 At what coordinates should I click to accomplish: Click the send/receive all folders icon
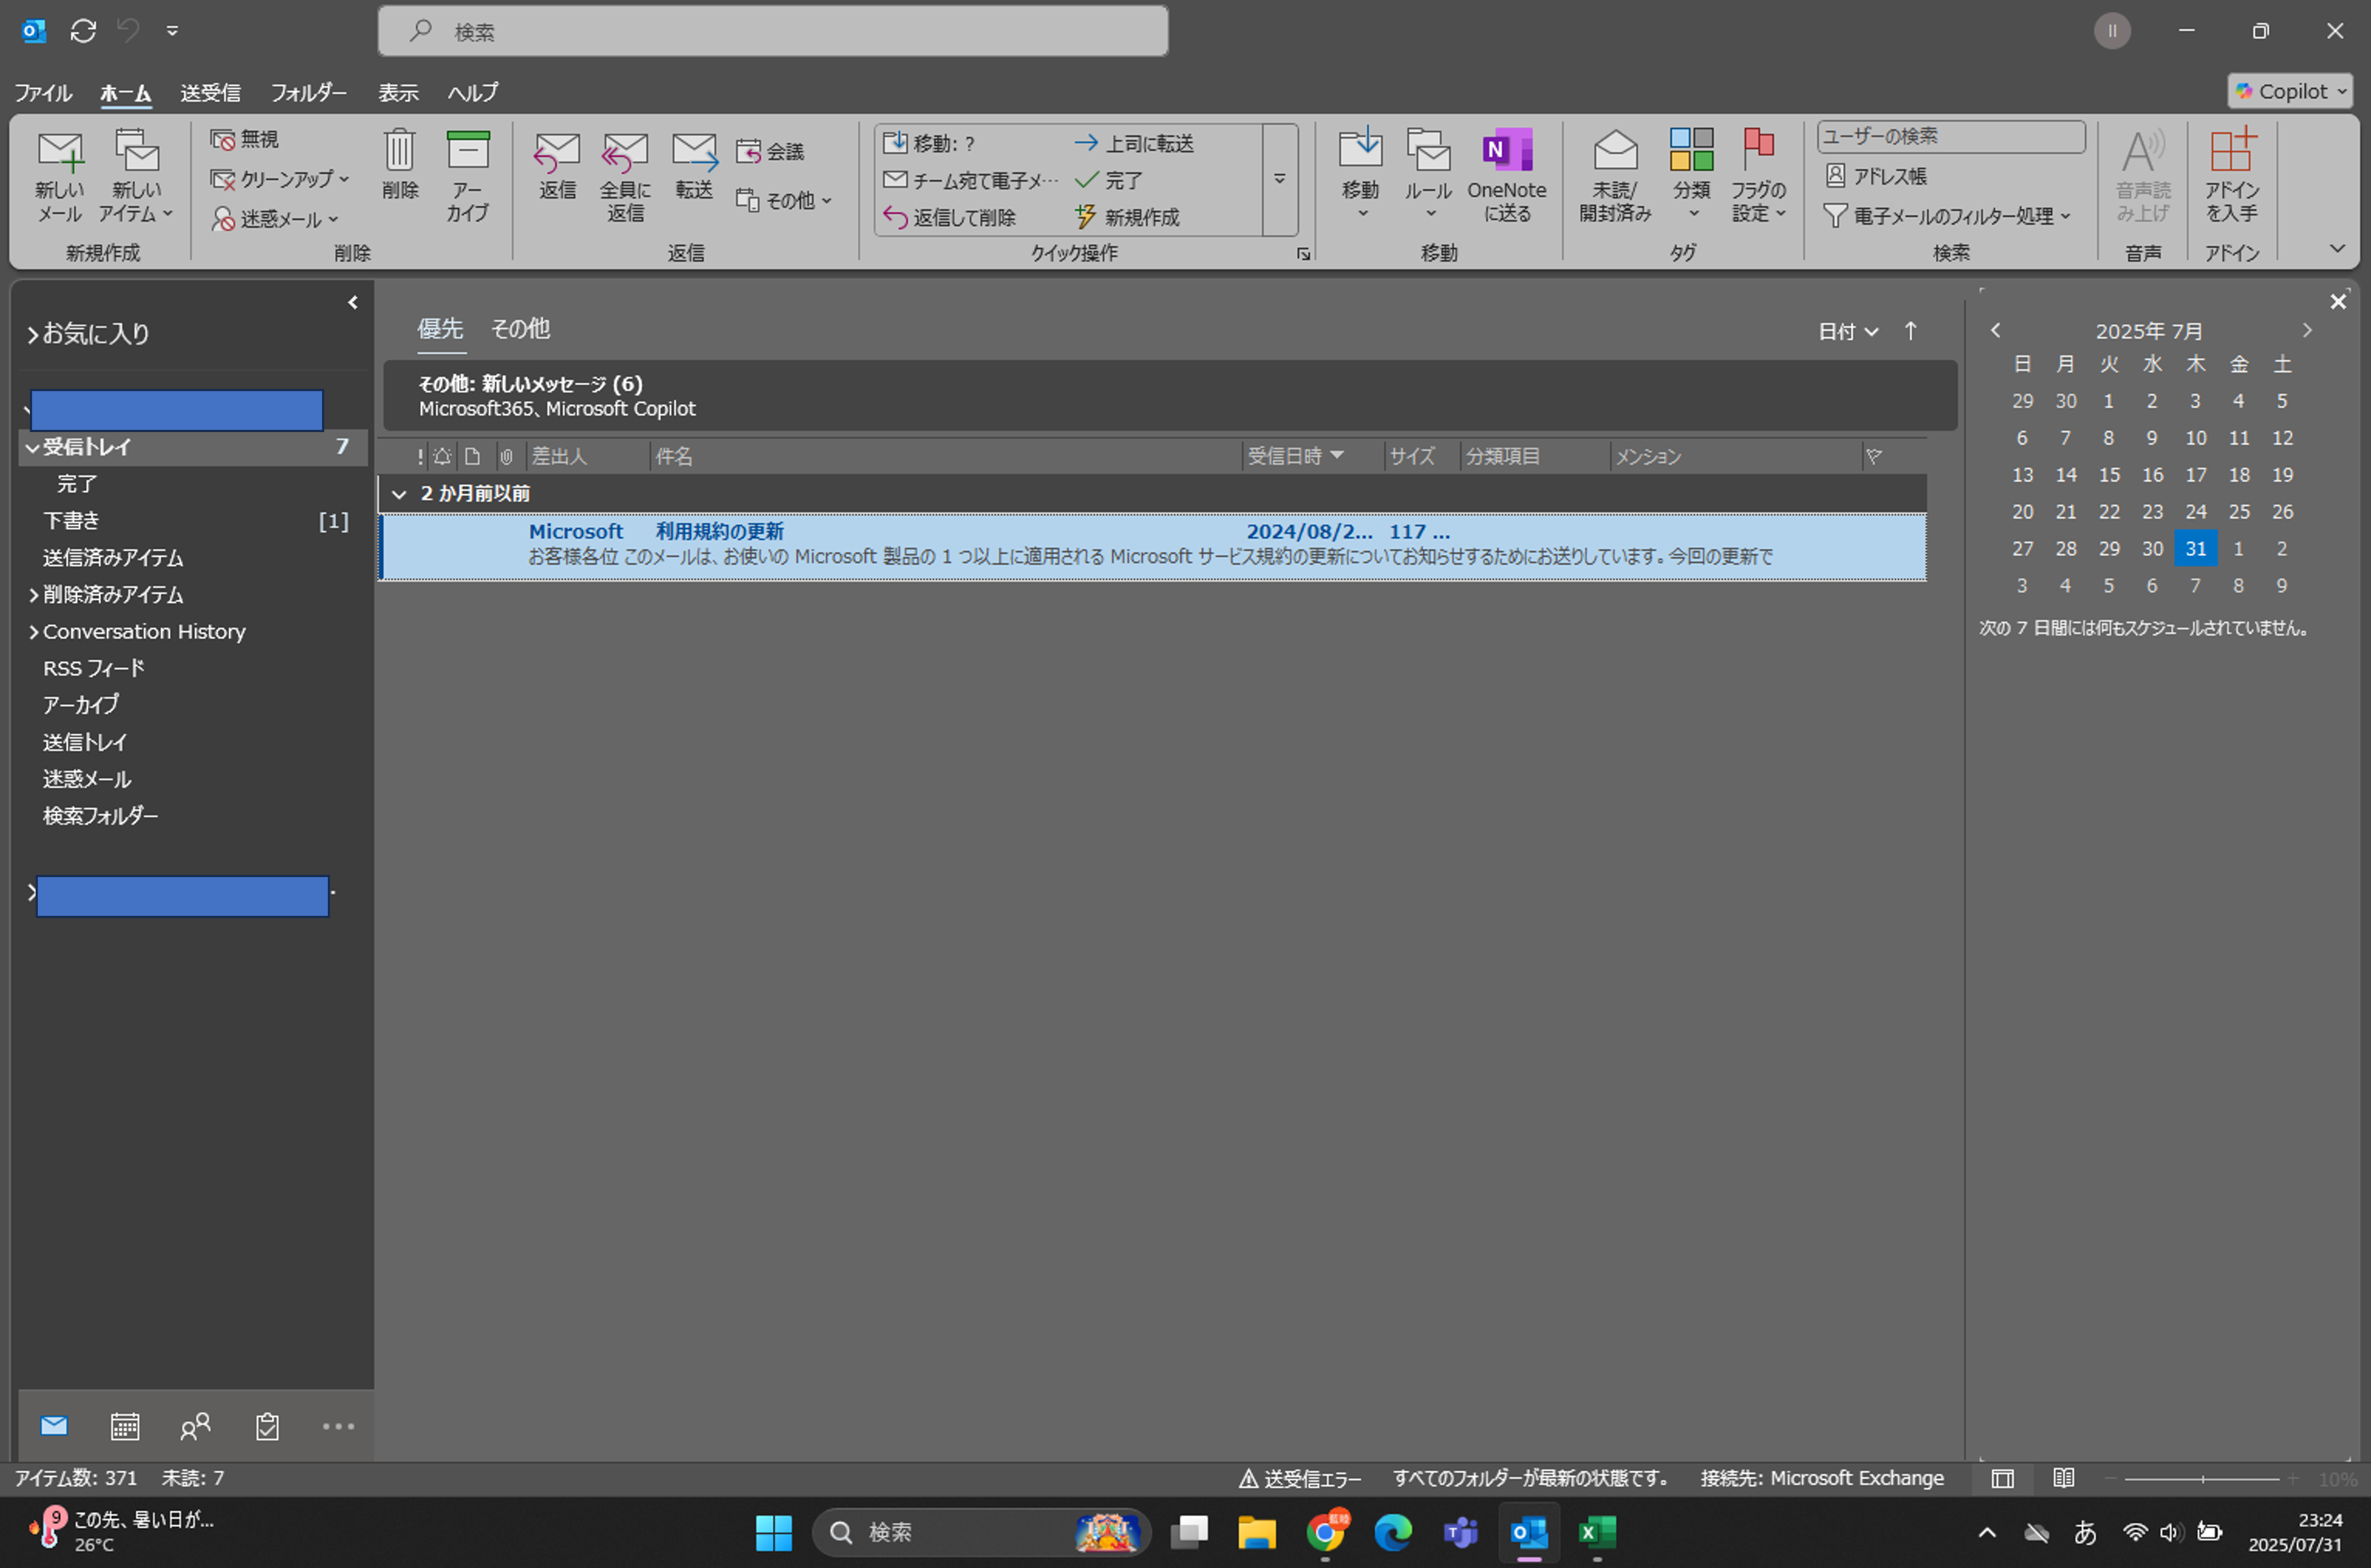click(x=83, y=31)
